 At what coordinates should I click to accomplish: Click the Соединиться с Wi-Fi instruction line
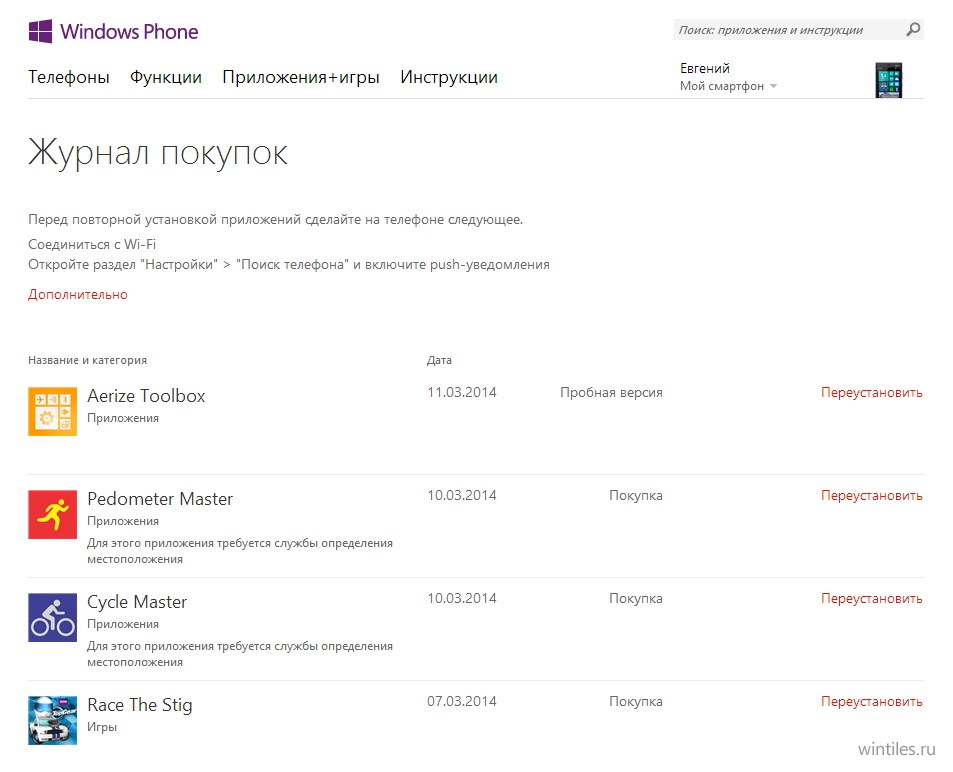click(92, 244)
